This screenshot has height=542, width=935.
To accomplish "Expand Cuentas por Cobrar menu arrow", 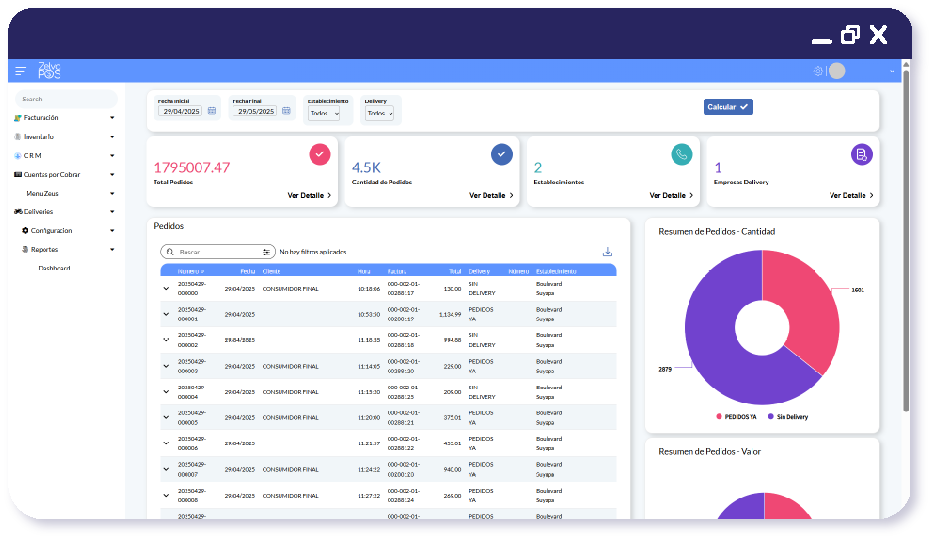I will [x=112, y=175].
